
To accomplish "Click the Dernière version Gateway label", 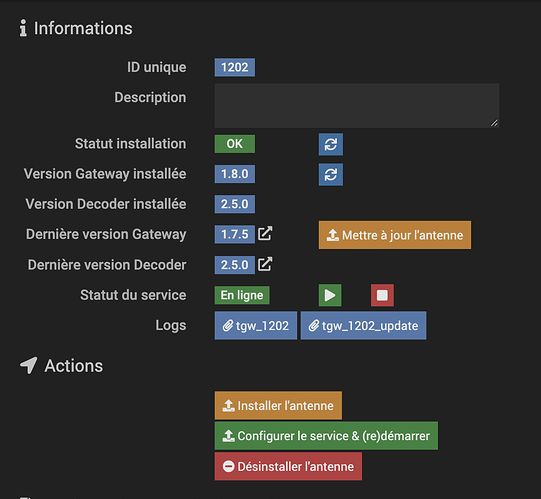I will coord(106,234).
